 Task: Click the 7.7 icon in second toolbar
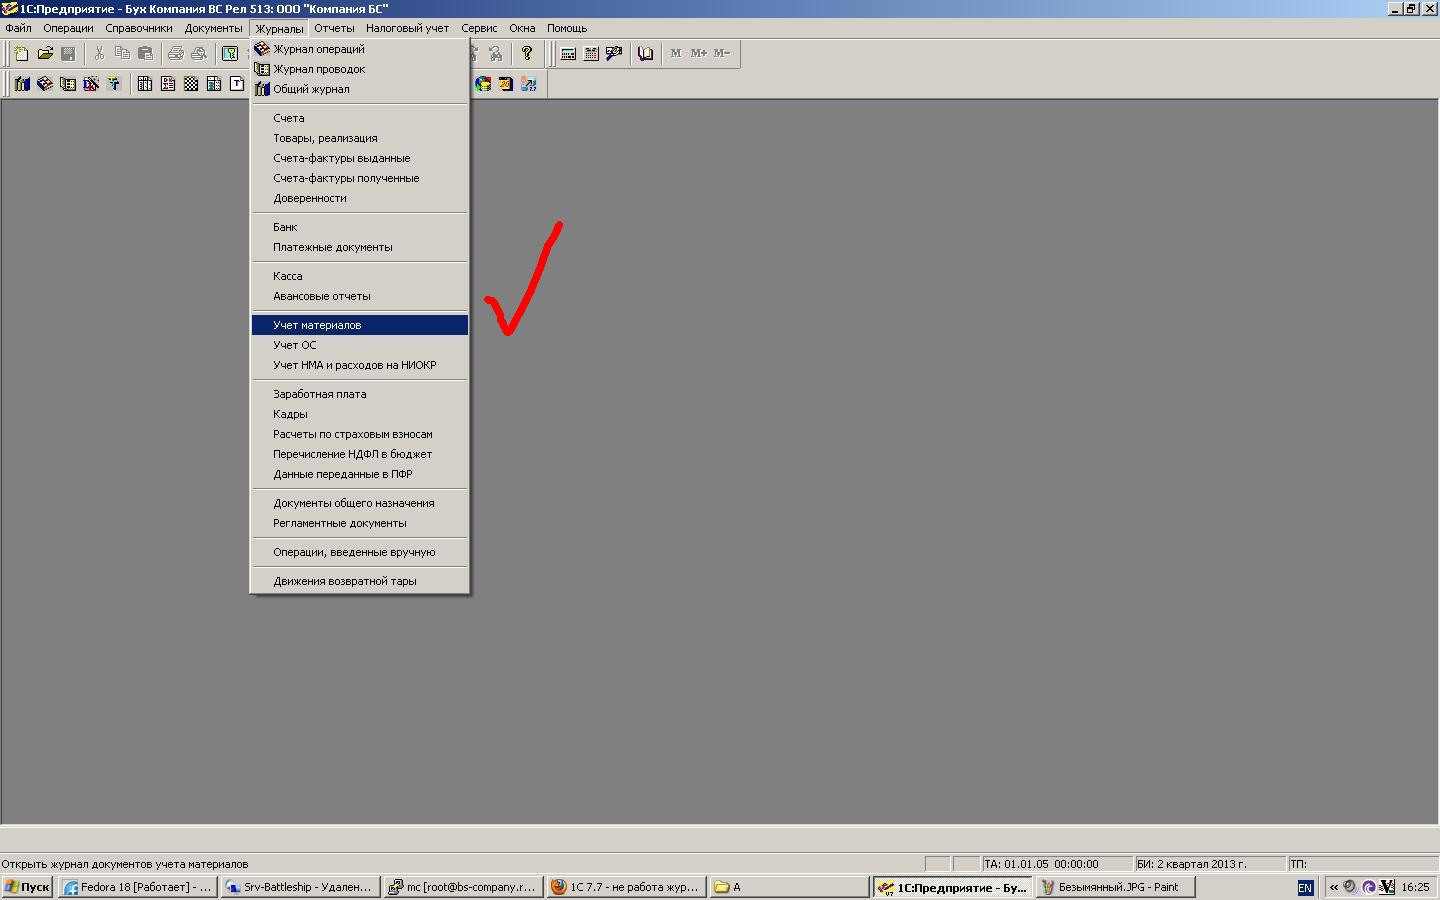529,84
